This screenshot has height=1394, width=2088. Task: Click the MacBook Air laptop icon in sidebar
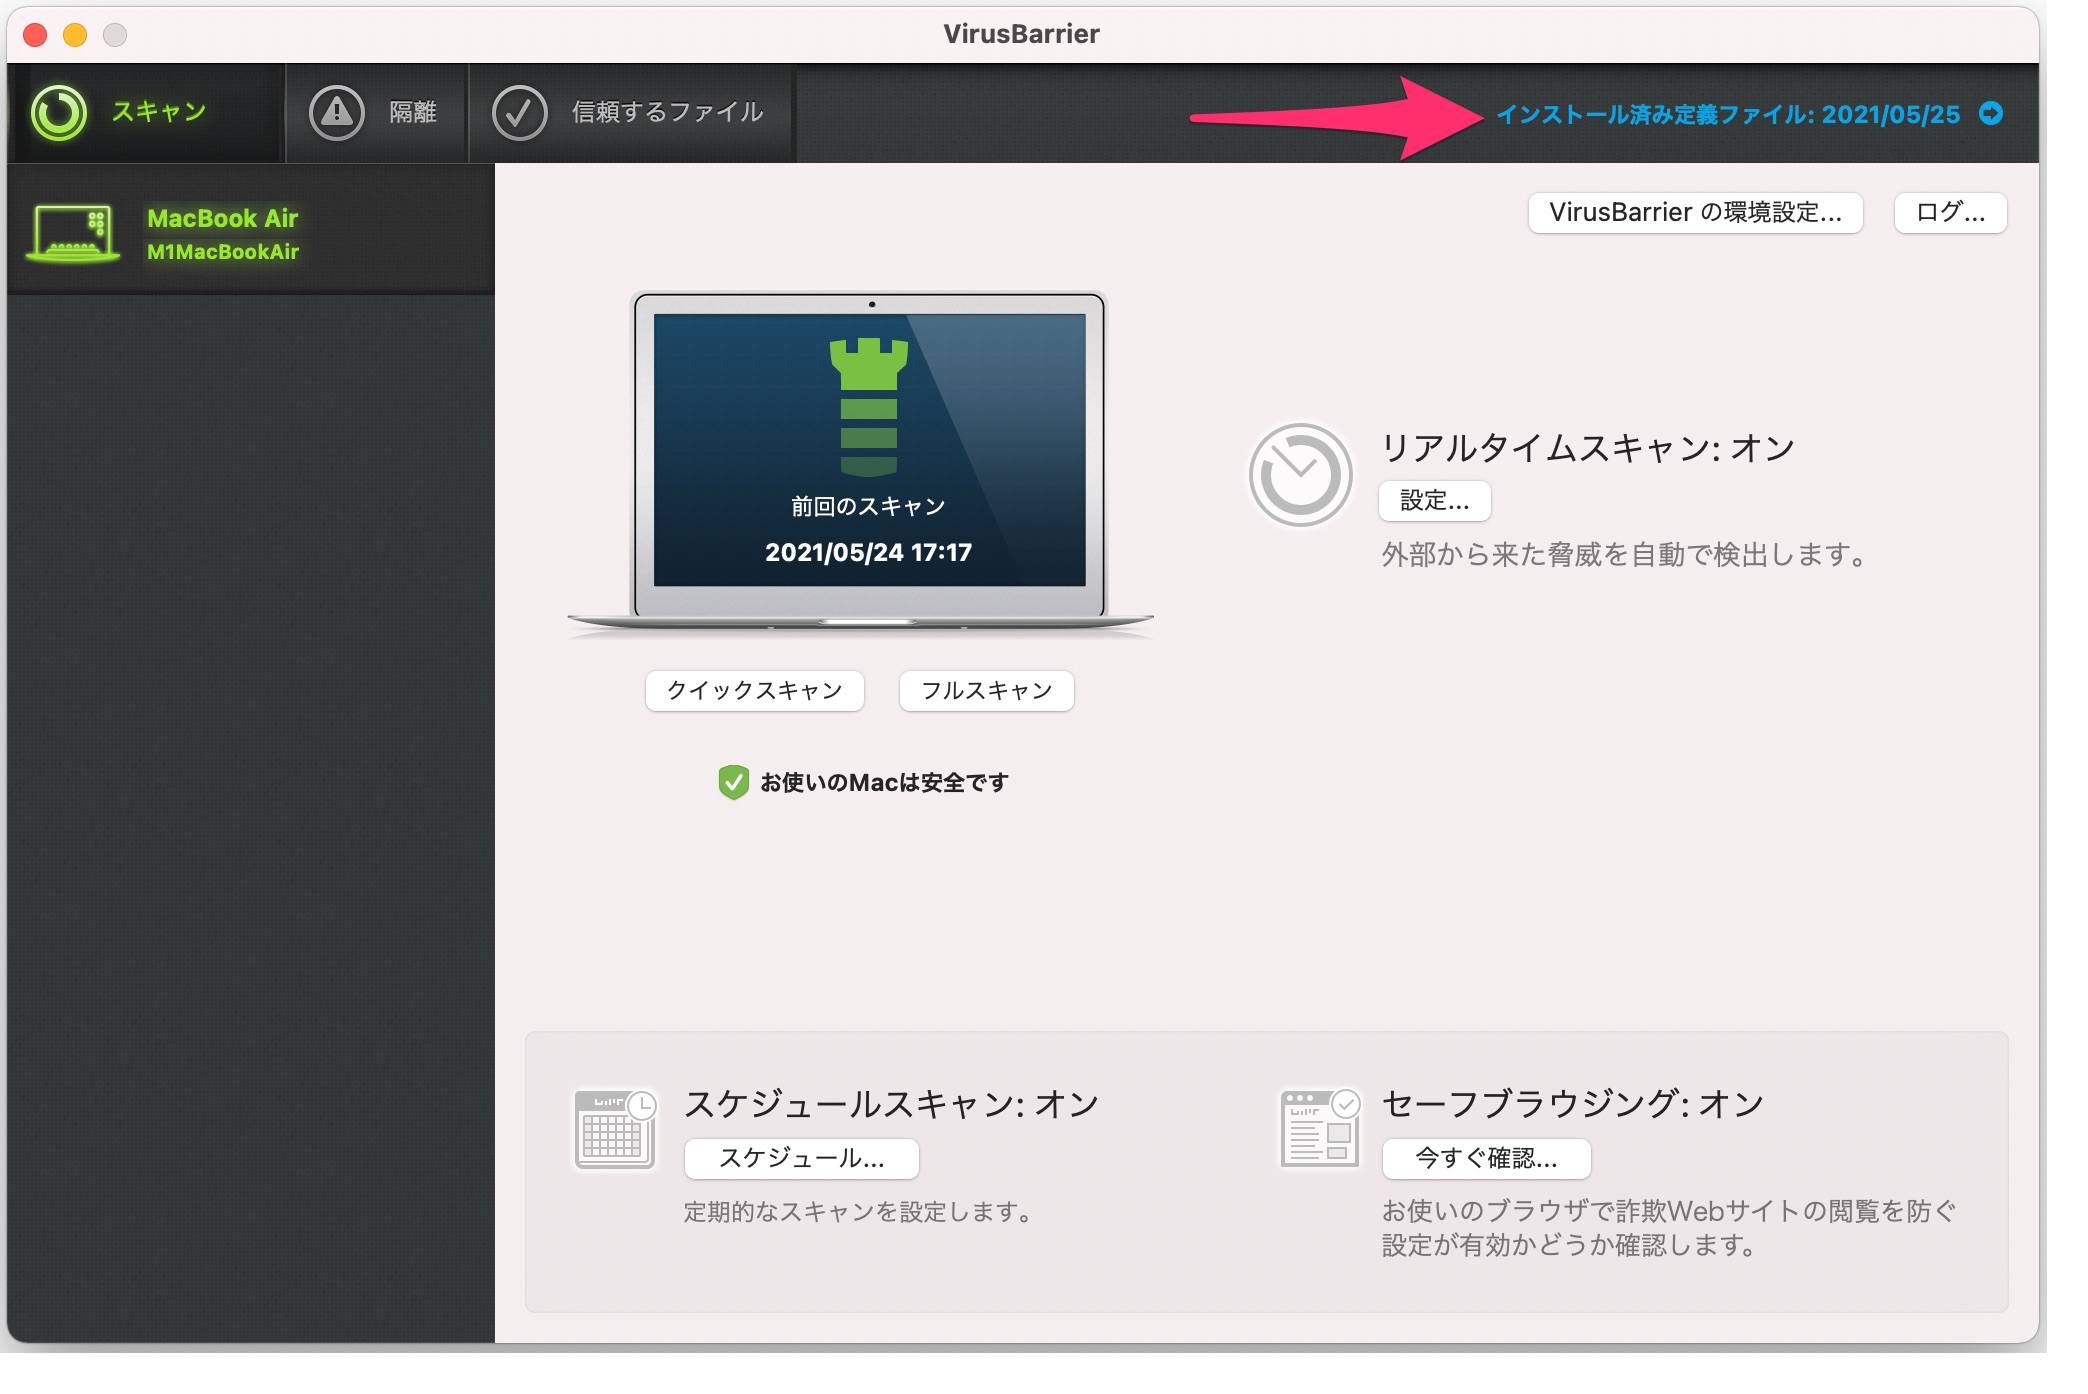point(74,234)
